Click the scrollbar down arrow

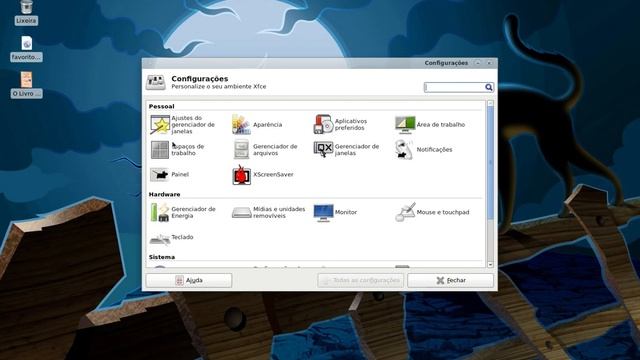coord(490,264)
